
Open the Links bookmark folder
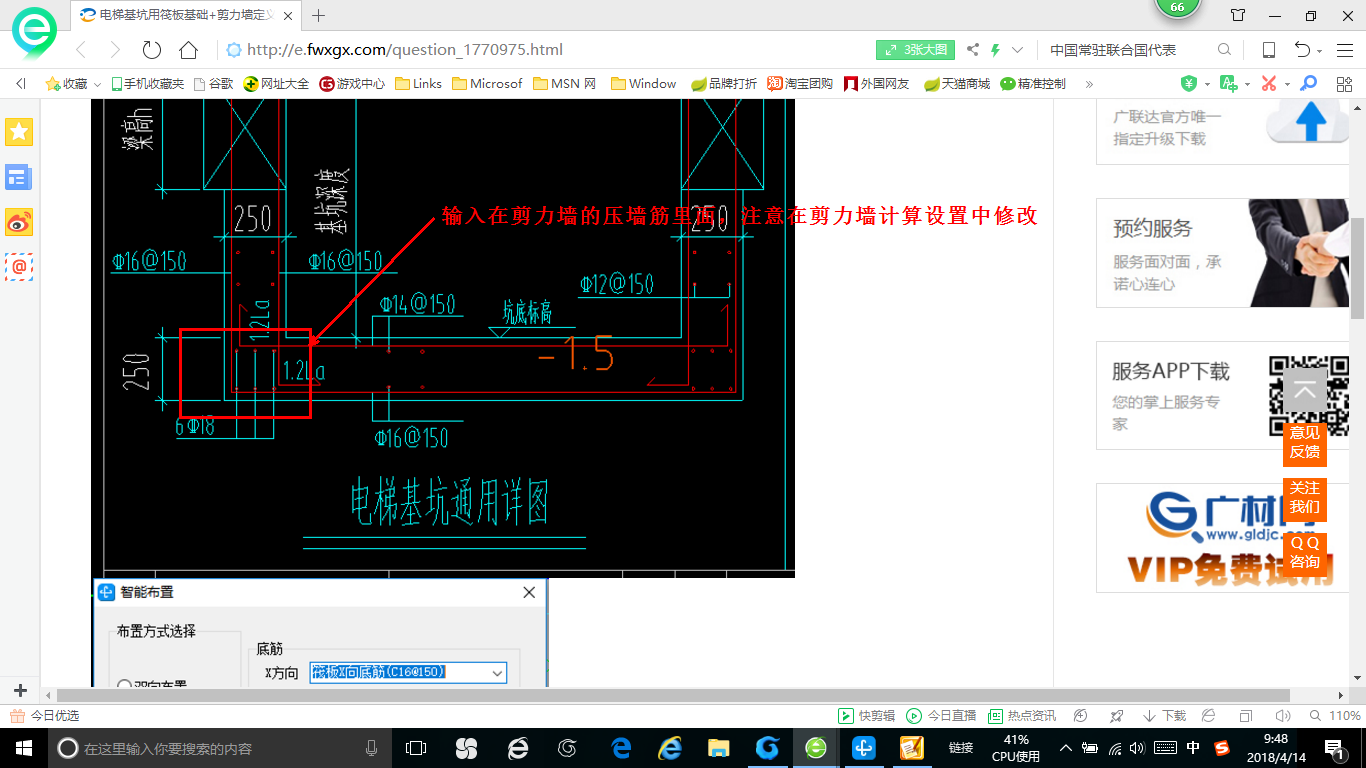(418, 84)
